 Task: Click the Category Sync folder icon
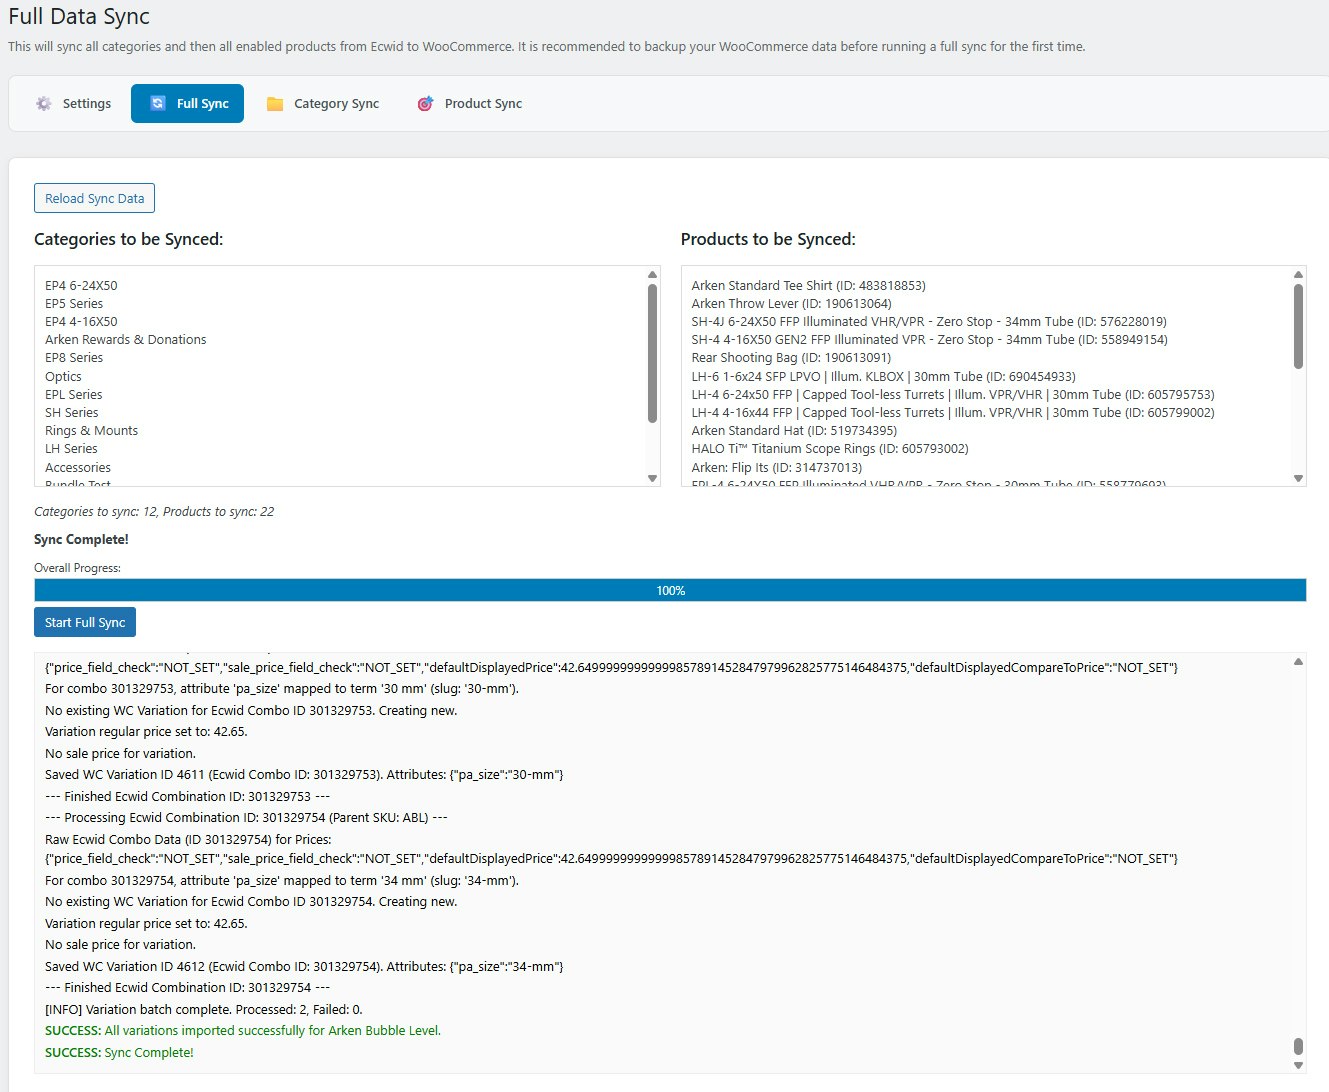coord(274,103)
